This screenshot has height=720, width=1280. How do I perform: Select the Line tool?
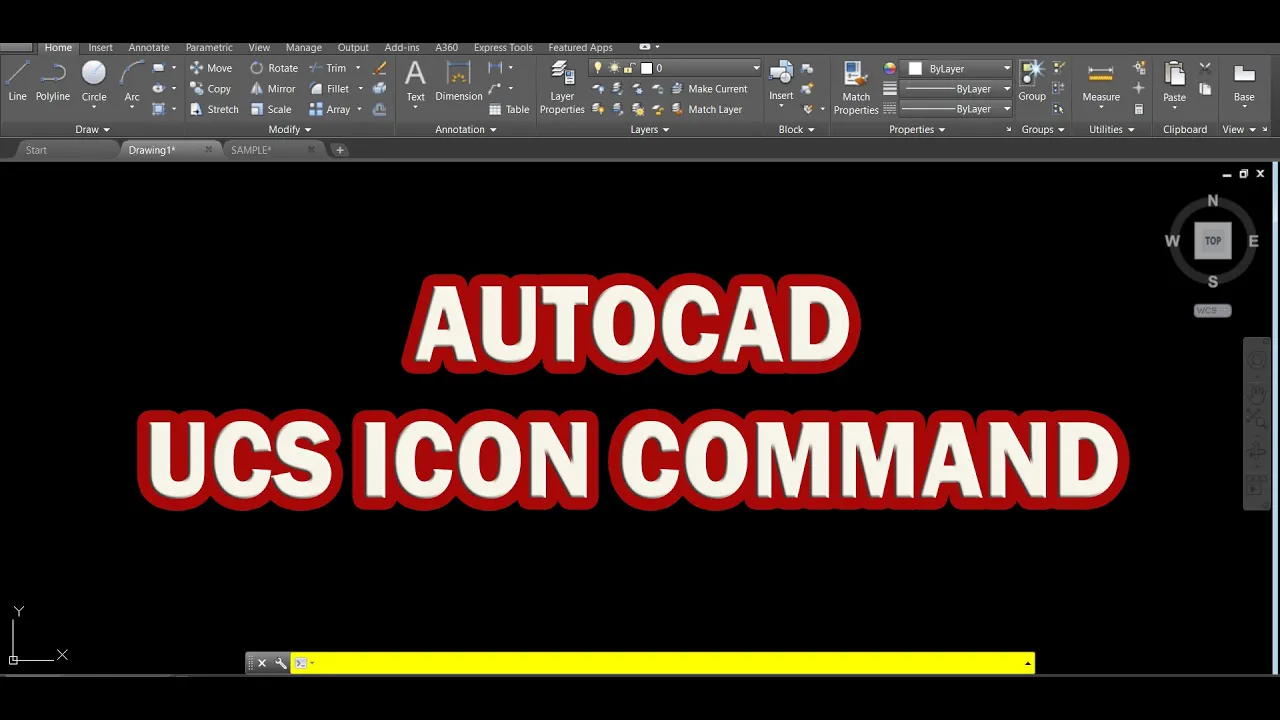(x=17, y=80)
